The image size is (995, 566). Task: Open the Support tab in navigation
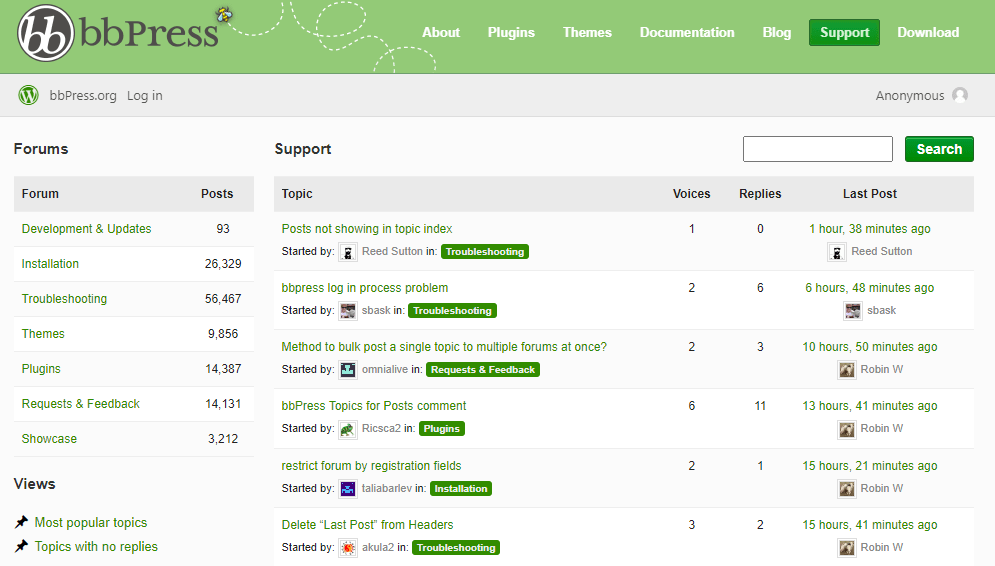coord(844,32)
